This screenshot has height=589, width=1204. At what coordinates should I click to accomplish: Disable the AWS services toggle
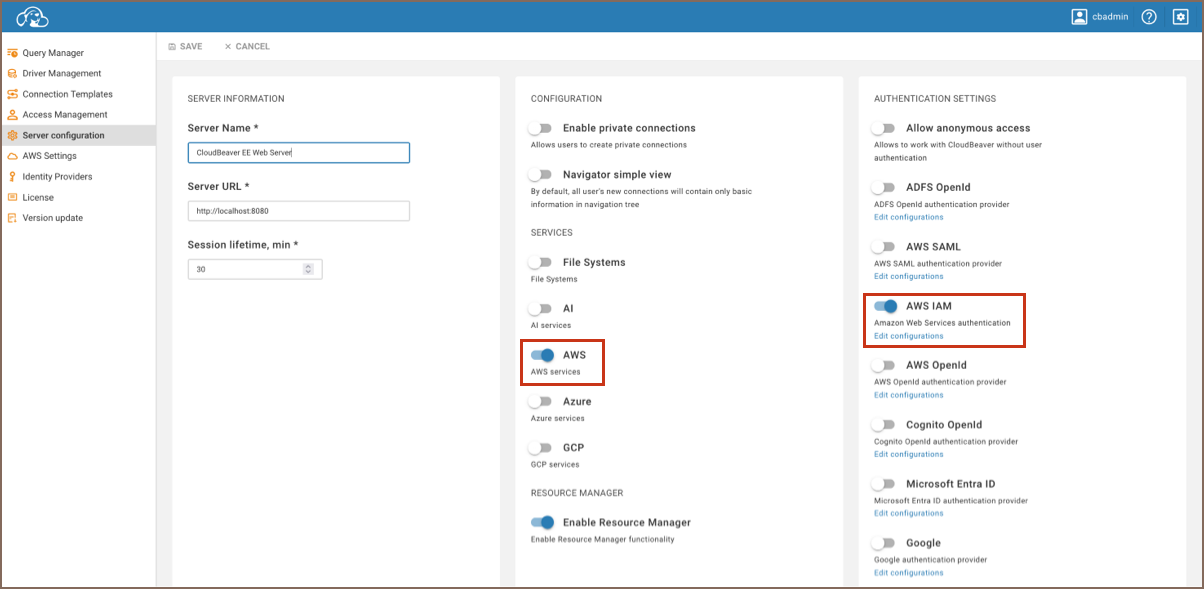coord(542,355)
